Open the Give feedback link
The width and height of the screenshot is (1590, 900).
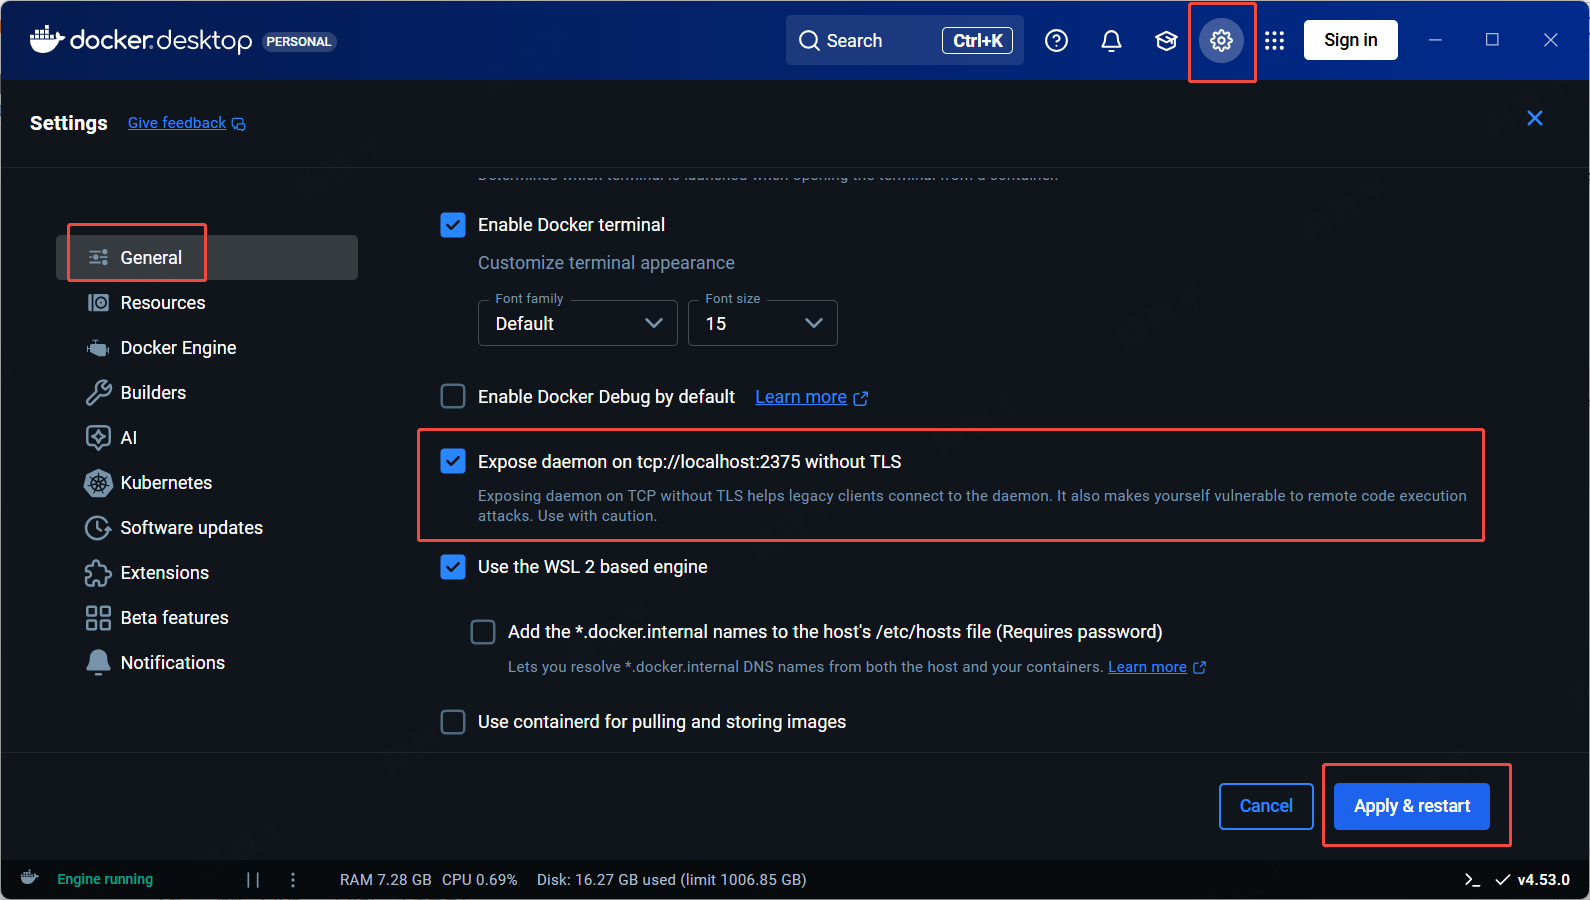177,123
